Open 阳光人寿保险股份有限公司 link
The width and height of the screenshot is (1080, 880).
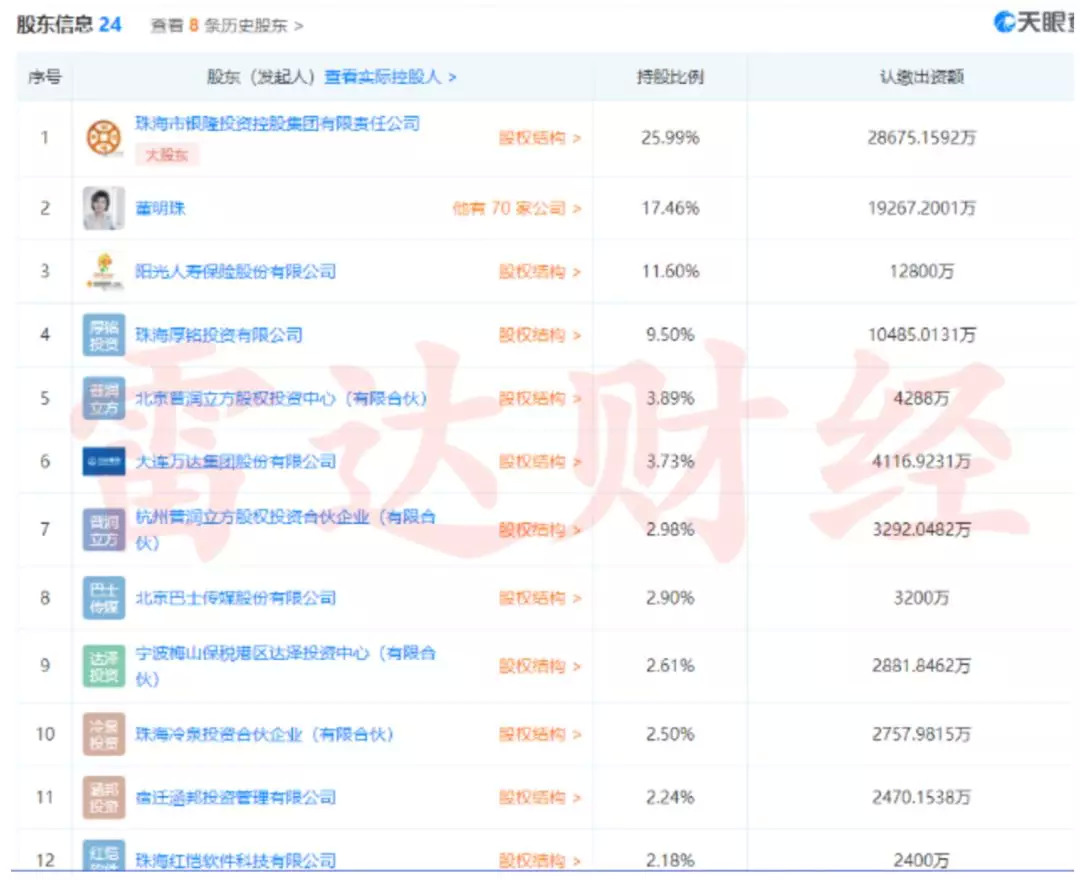236,271
